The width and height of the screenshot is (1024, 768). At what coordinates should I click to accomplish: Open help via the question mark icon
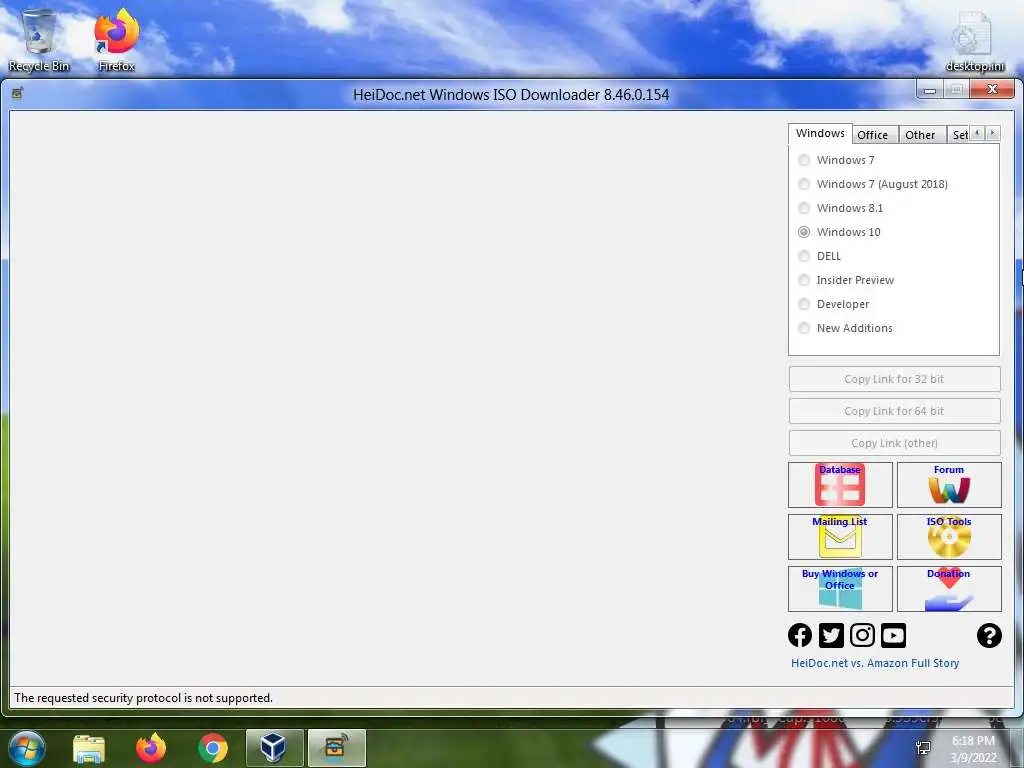point(989,635)
